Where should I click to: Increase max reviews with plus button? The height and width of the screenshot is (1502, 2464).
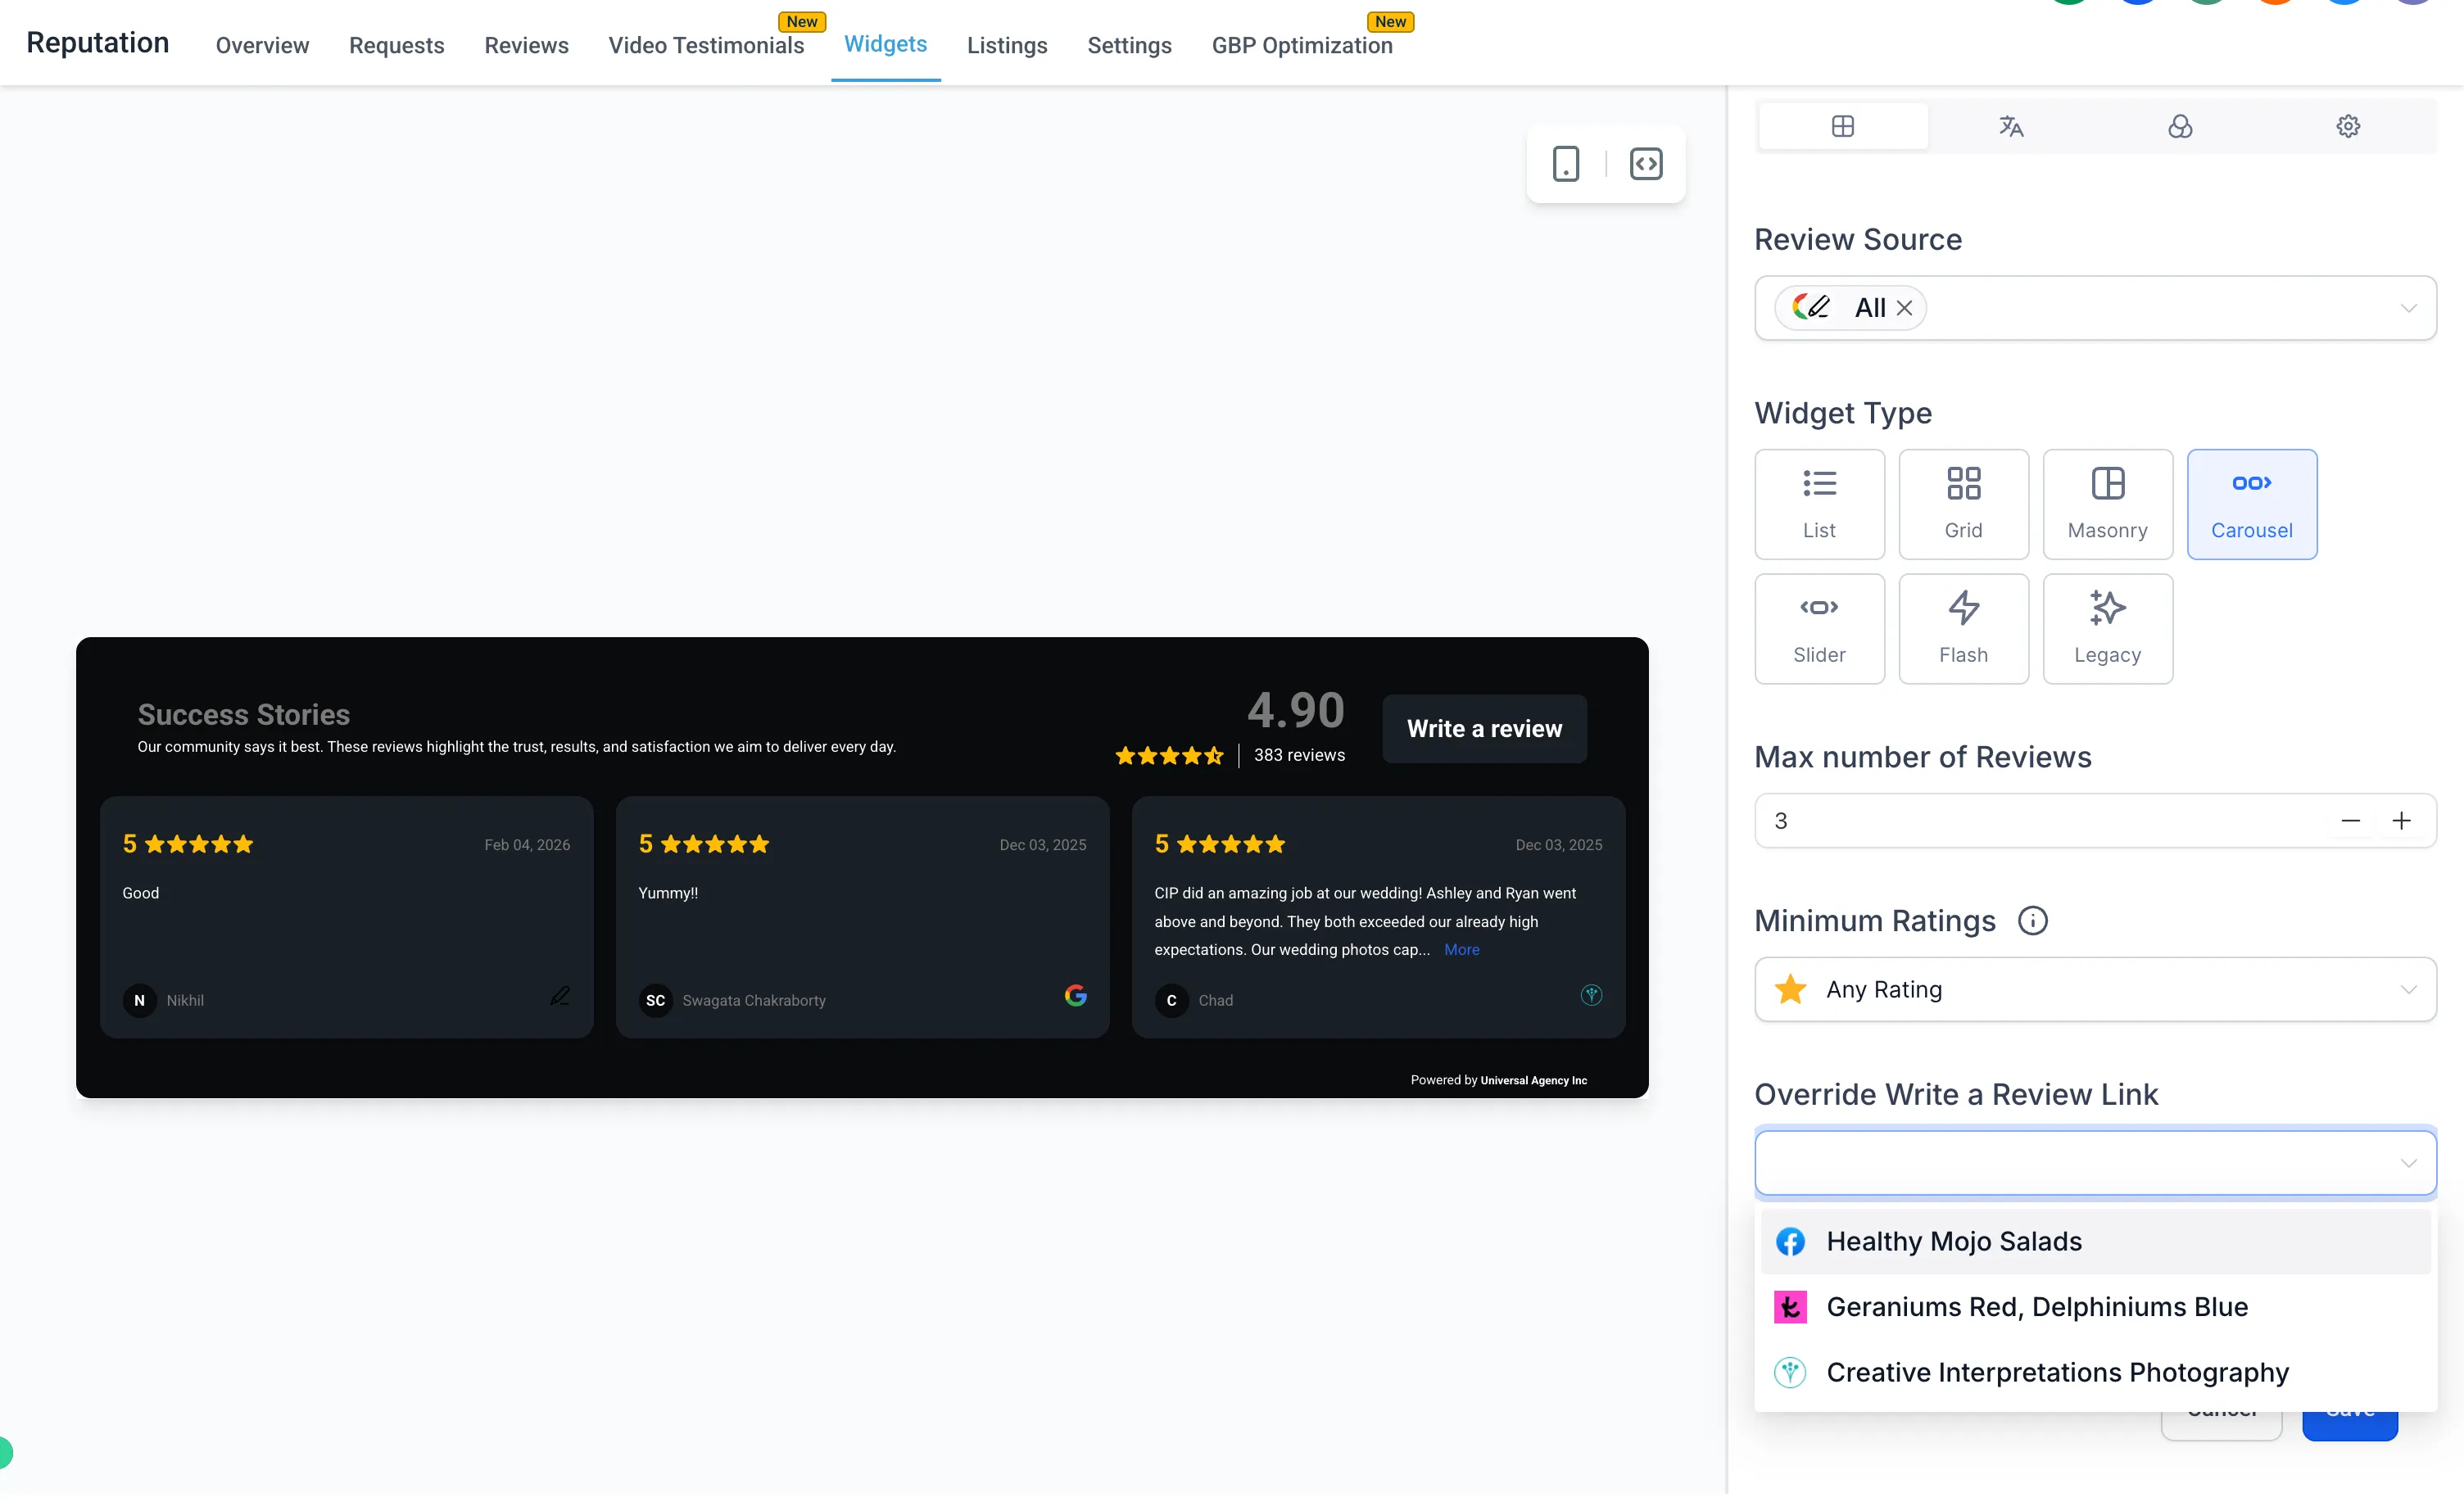2400,821
